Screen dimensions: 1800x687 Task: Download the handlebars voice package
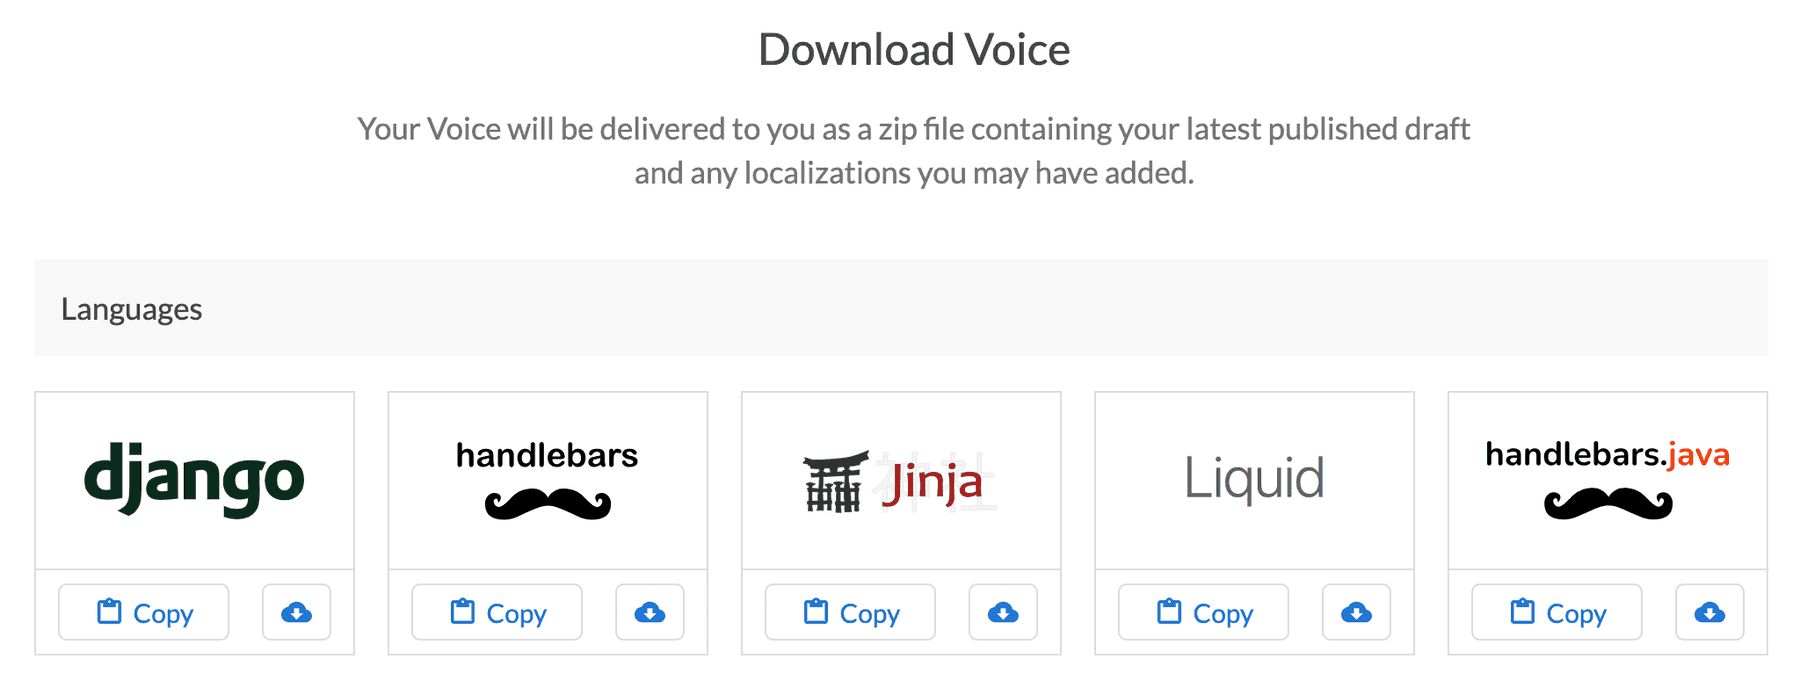(x=650, y=612)
